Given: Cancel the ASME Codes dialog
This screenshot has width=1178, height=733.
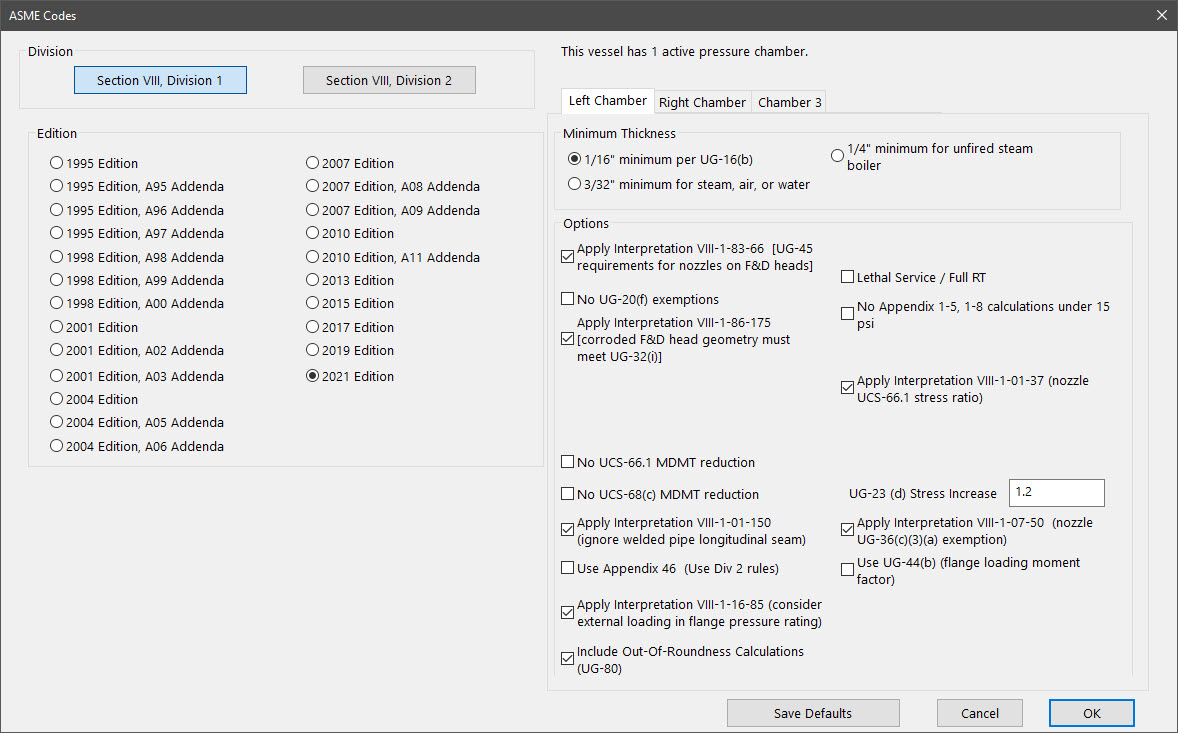Looking at the screenshot, I should [x=980, y=713].
